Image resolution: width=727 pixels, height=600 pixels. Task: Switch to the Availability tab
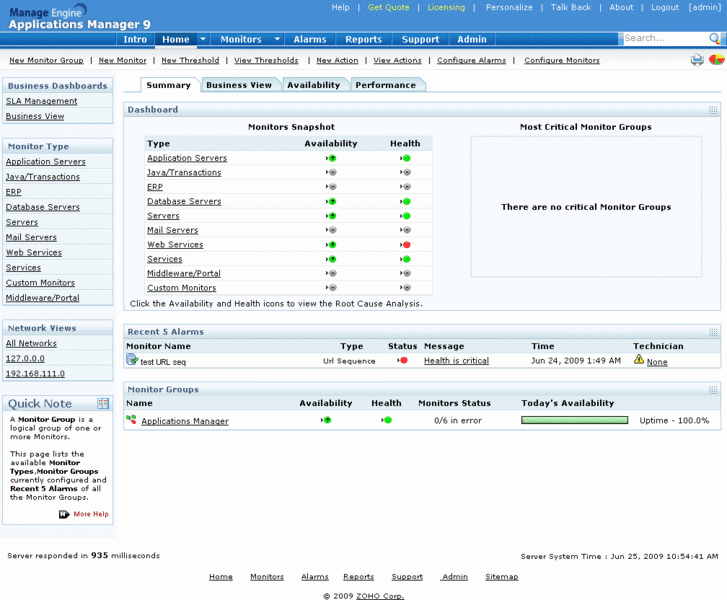[x=313, y=85]
